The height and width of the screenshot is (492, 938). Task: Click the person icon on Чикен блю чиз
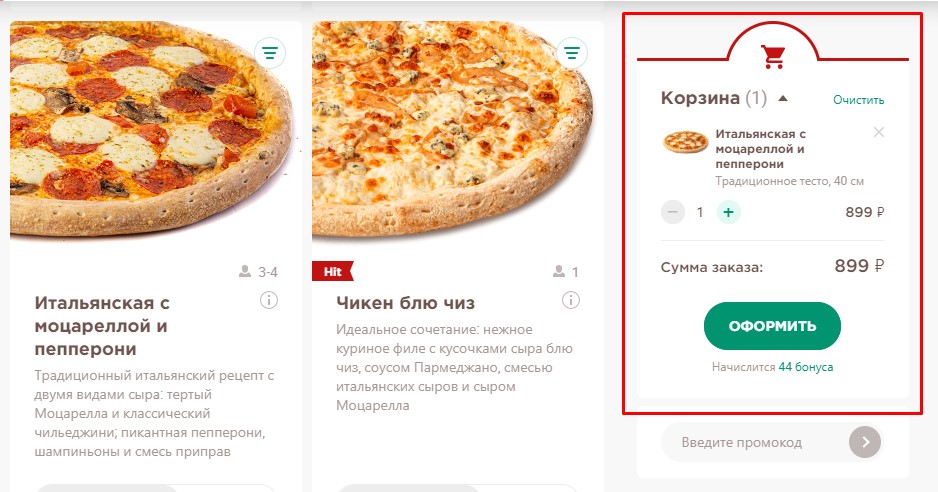pos(559,272)
